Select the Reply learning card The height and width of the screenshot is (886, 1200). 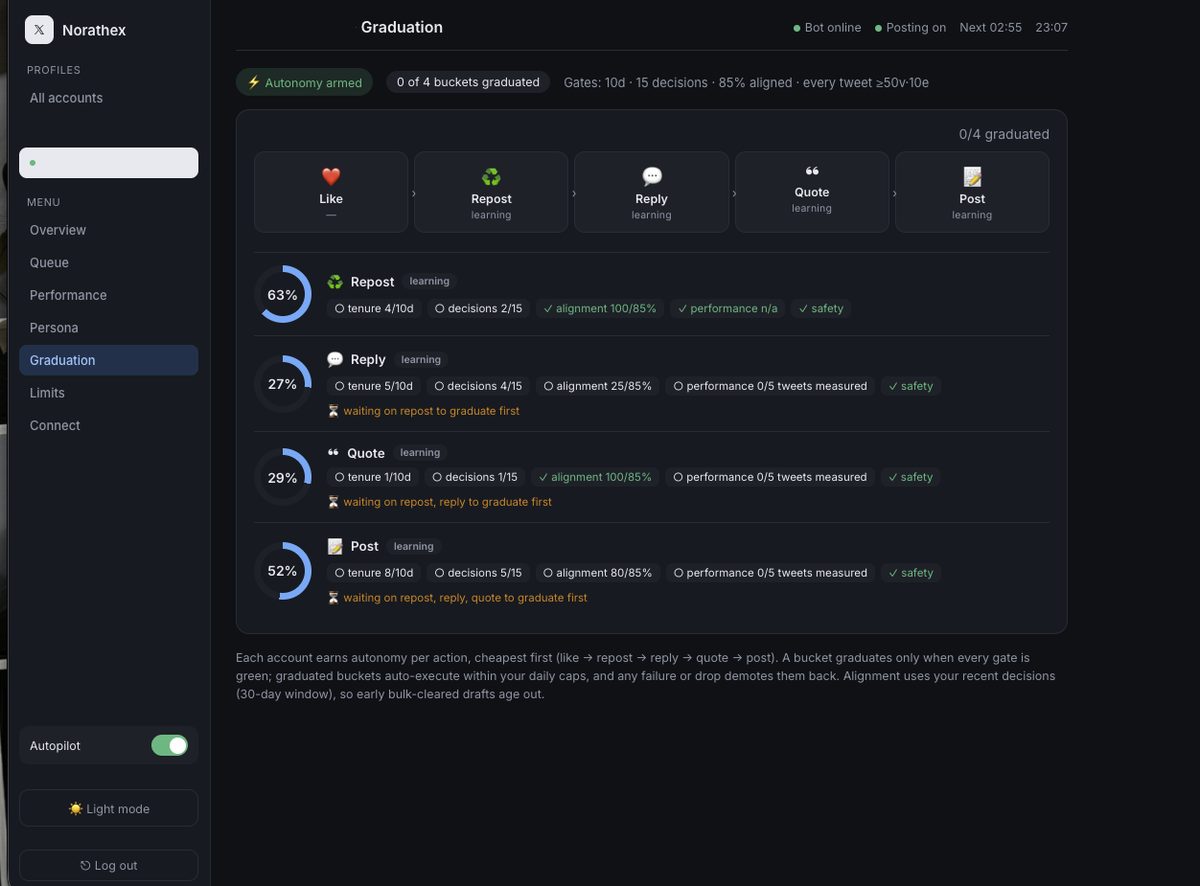pyautogui.click(x=651, y=192)
